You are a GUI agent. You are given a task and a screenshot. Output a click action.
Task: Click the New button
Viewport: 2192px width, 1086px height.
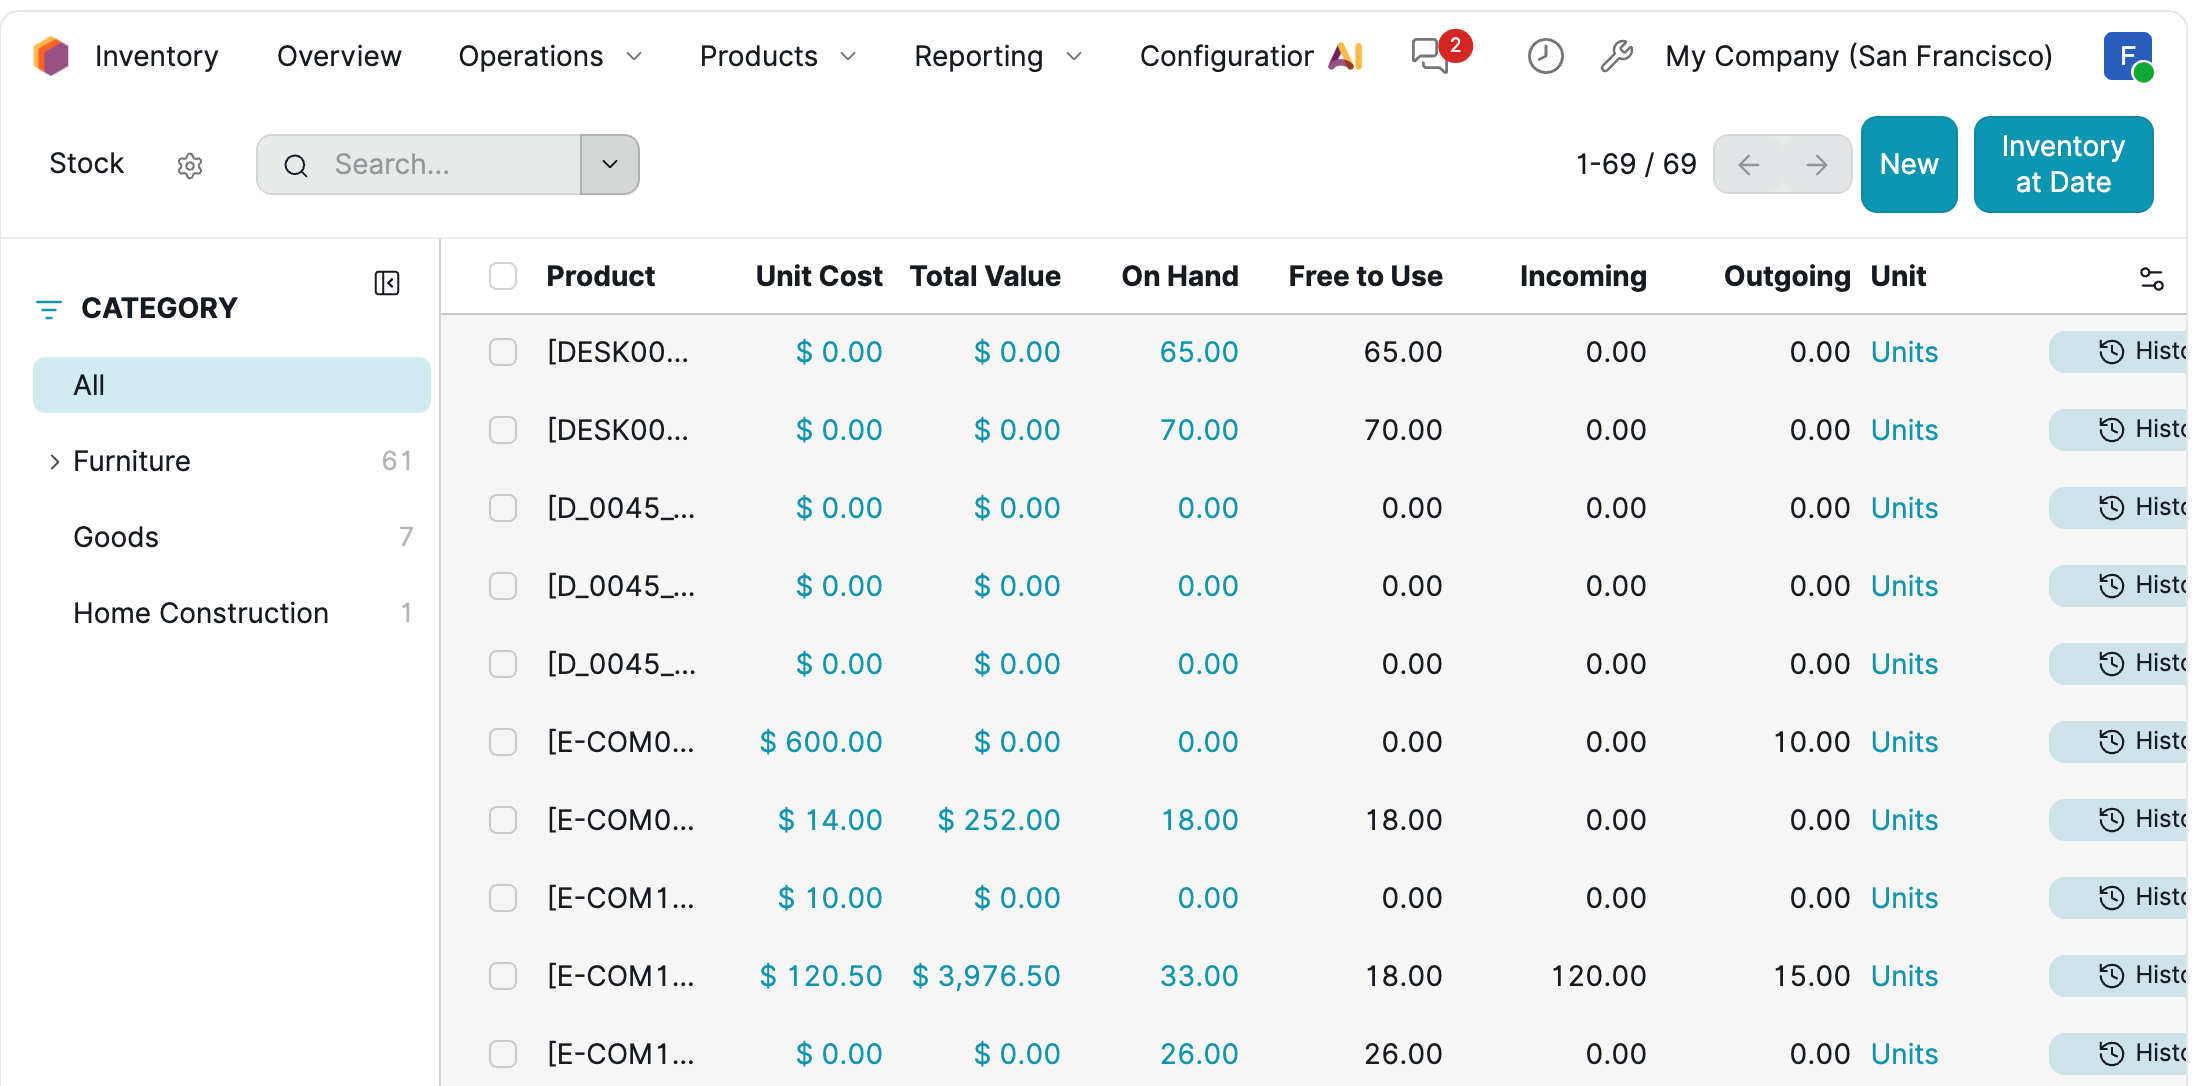tap(1908, 164)
